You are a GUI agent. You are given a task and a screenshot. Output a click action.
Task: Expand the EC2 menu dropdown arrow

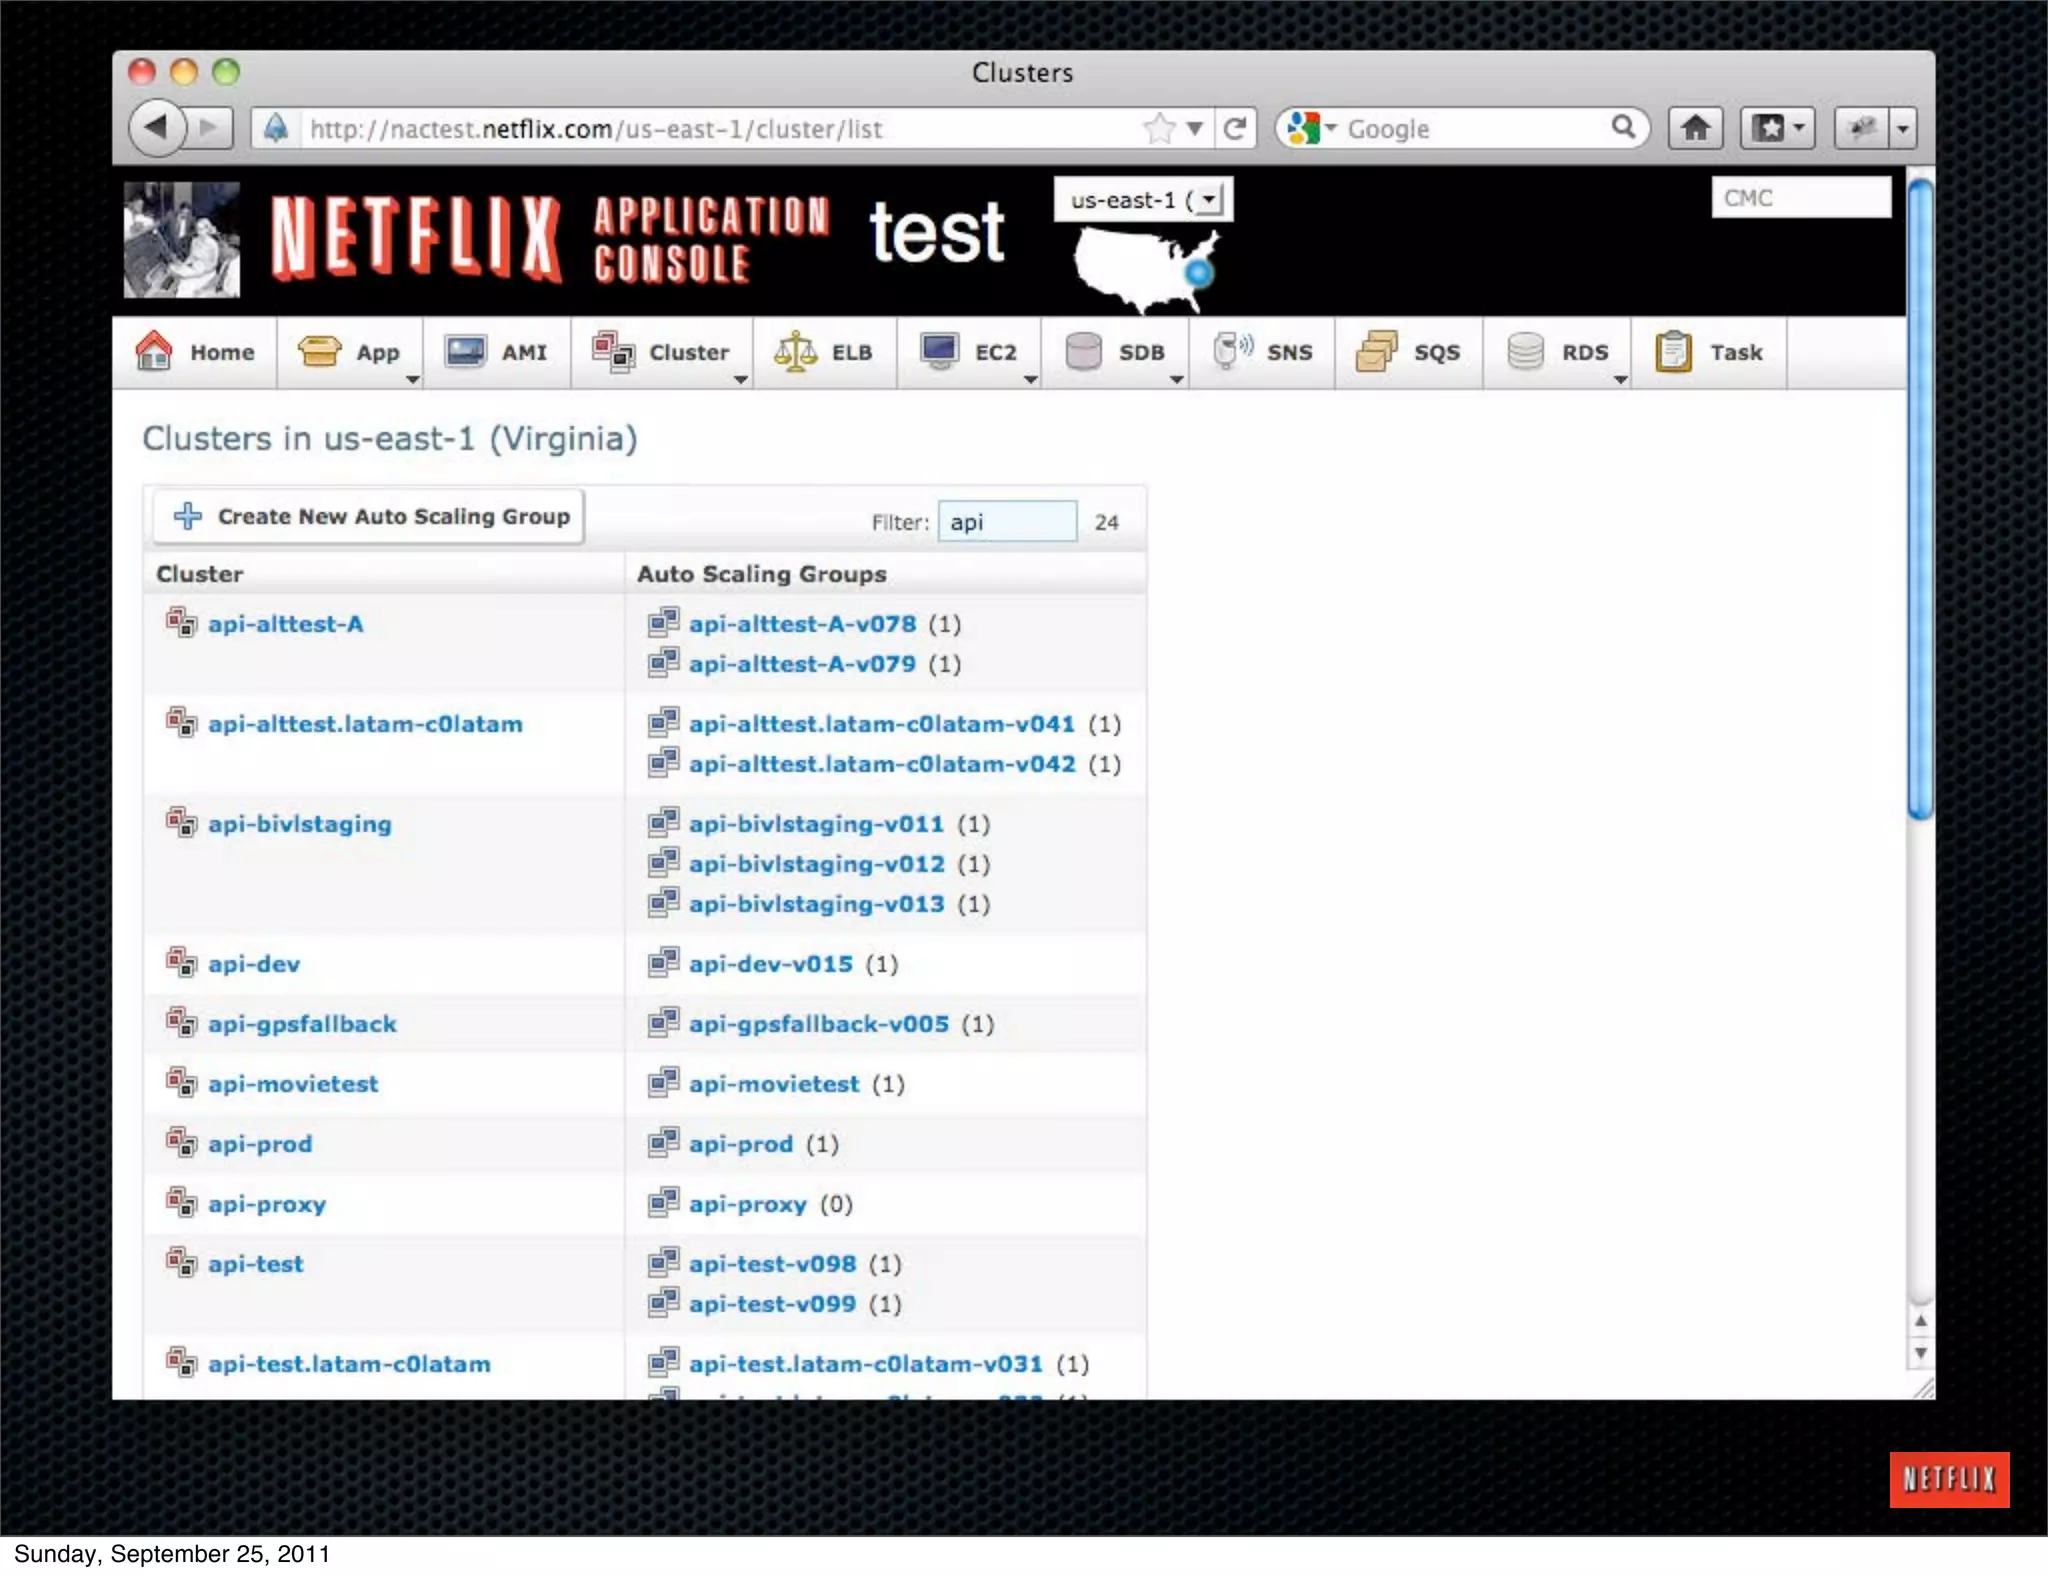(1030, 380)
